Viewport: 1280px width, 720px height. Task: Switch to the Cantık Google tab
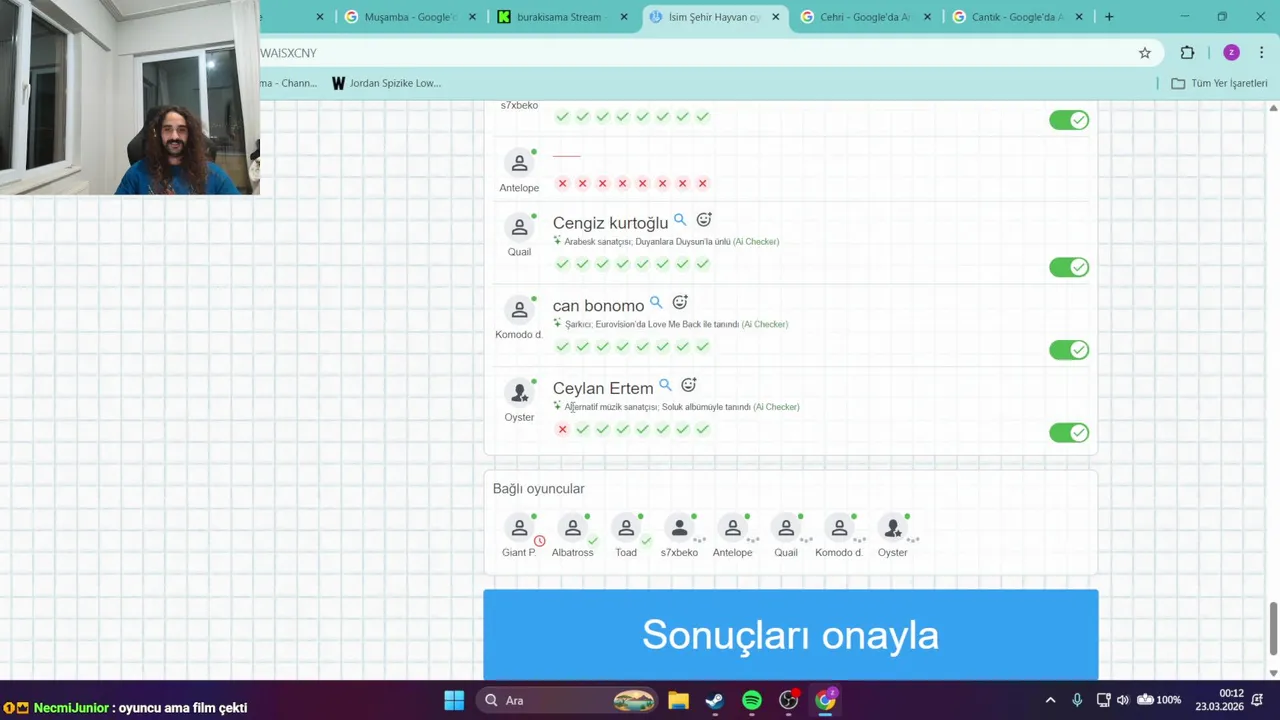click(1017, 17)
